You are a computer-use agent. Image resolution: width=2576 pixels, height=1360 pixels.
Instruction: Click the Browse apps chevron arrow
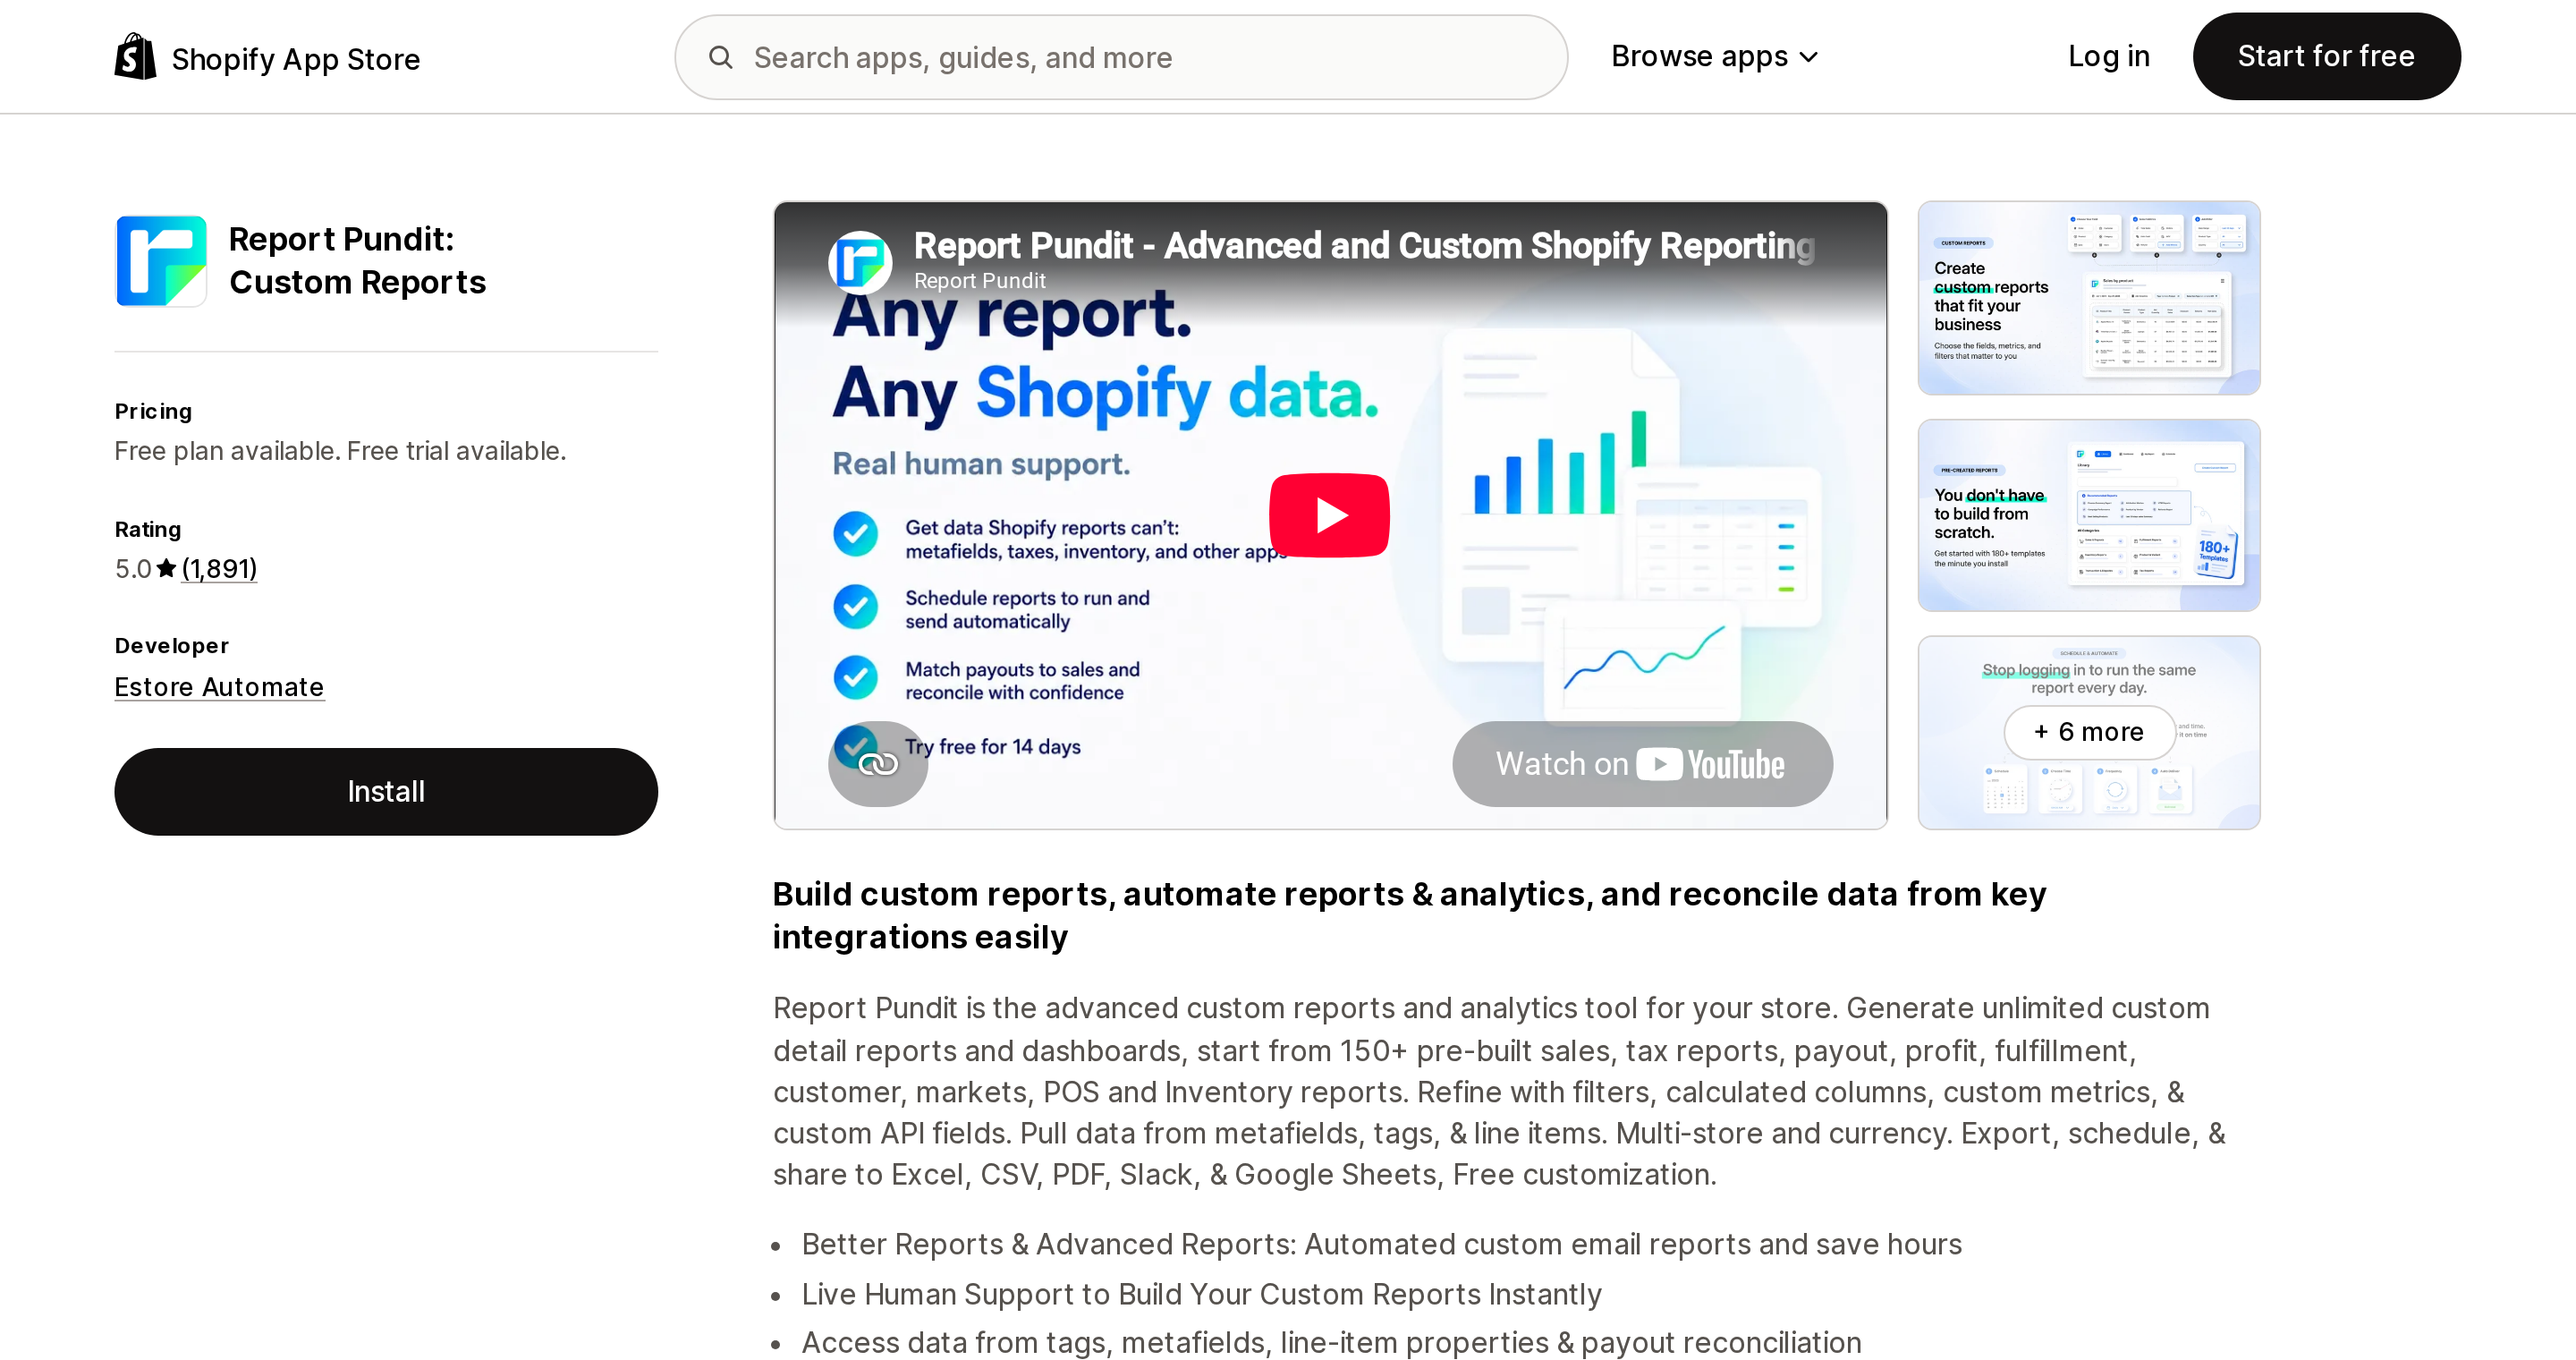point(1808,58)
